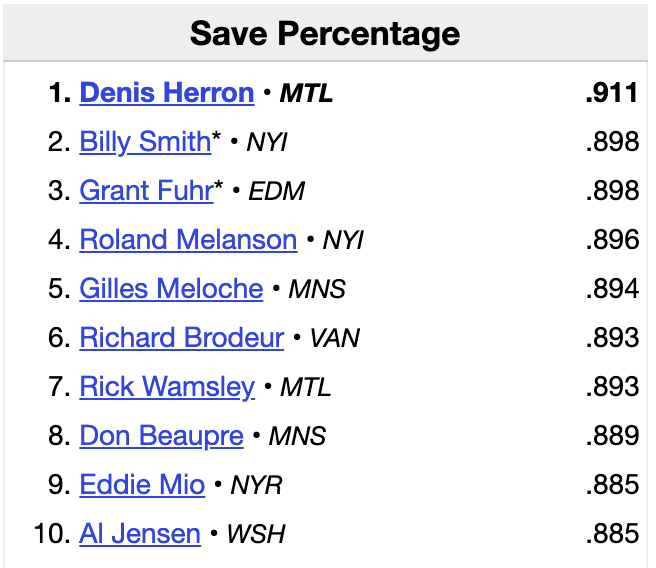Click the Save Percentage header

[x=325, y=34]
